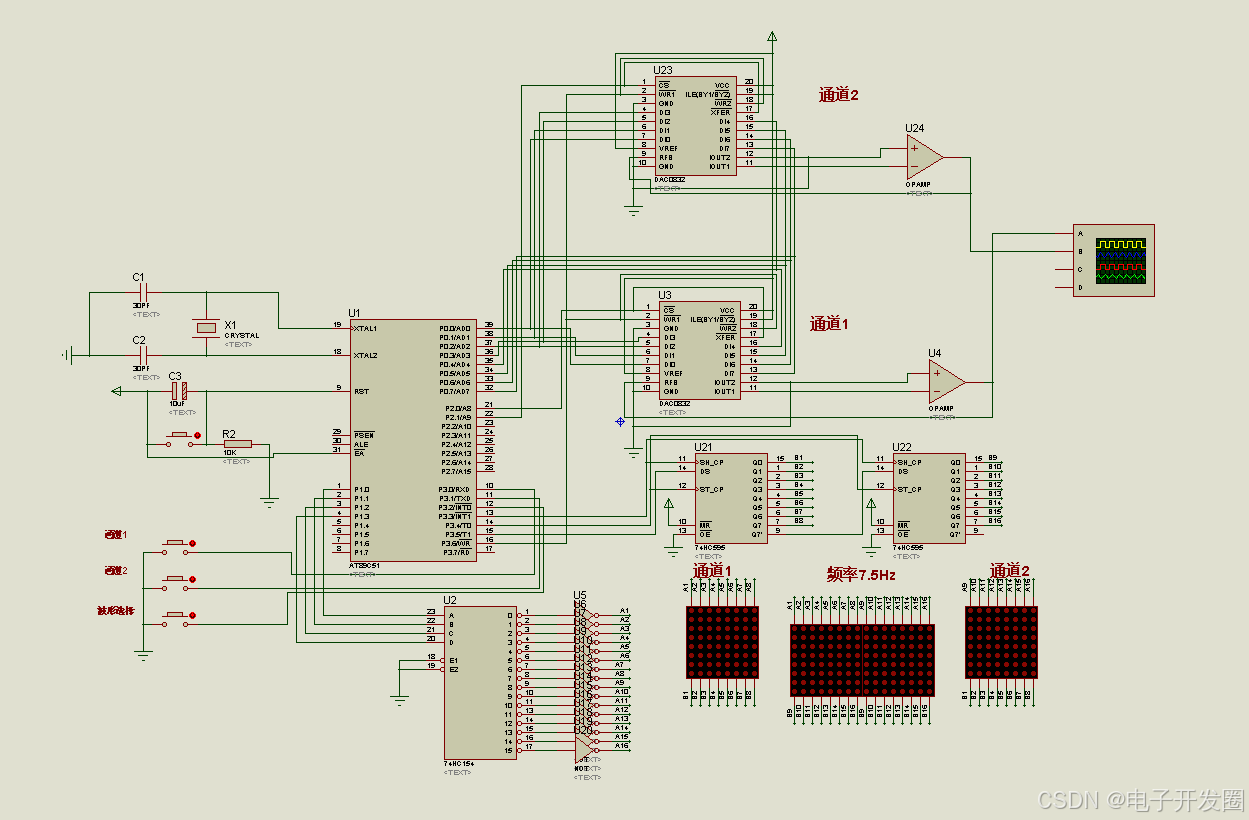Viewport: 1249px width, 820px height.
Task: Click the 频率7.5Hz wide LED dot matrix
Action: [862, 660]
